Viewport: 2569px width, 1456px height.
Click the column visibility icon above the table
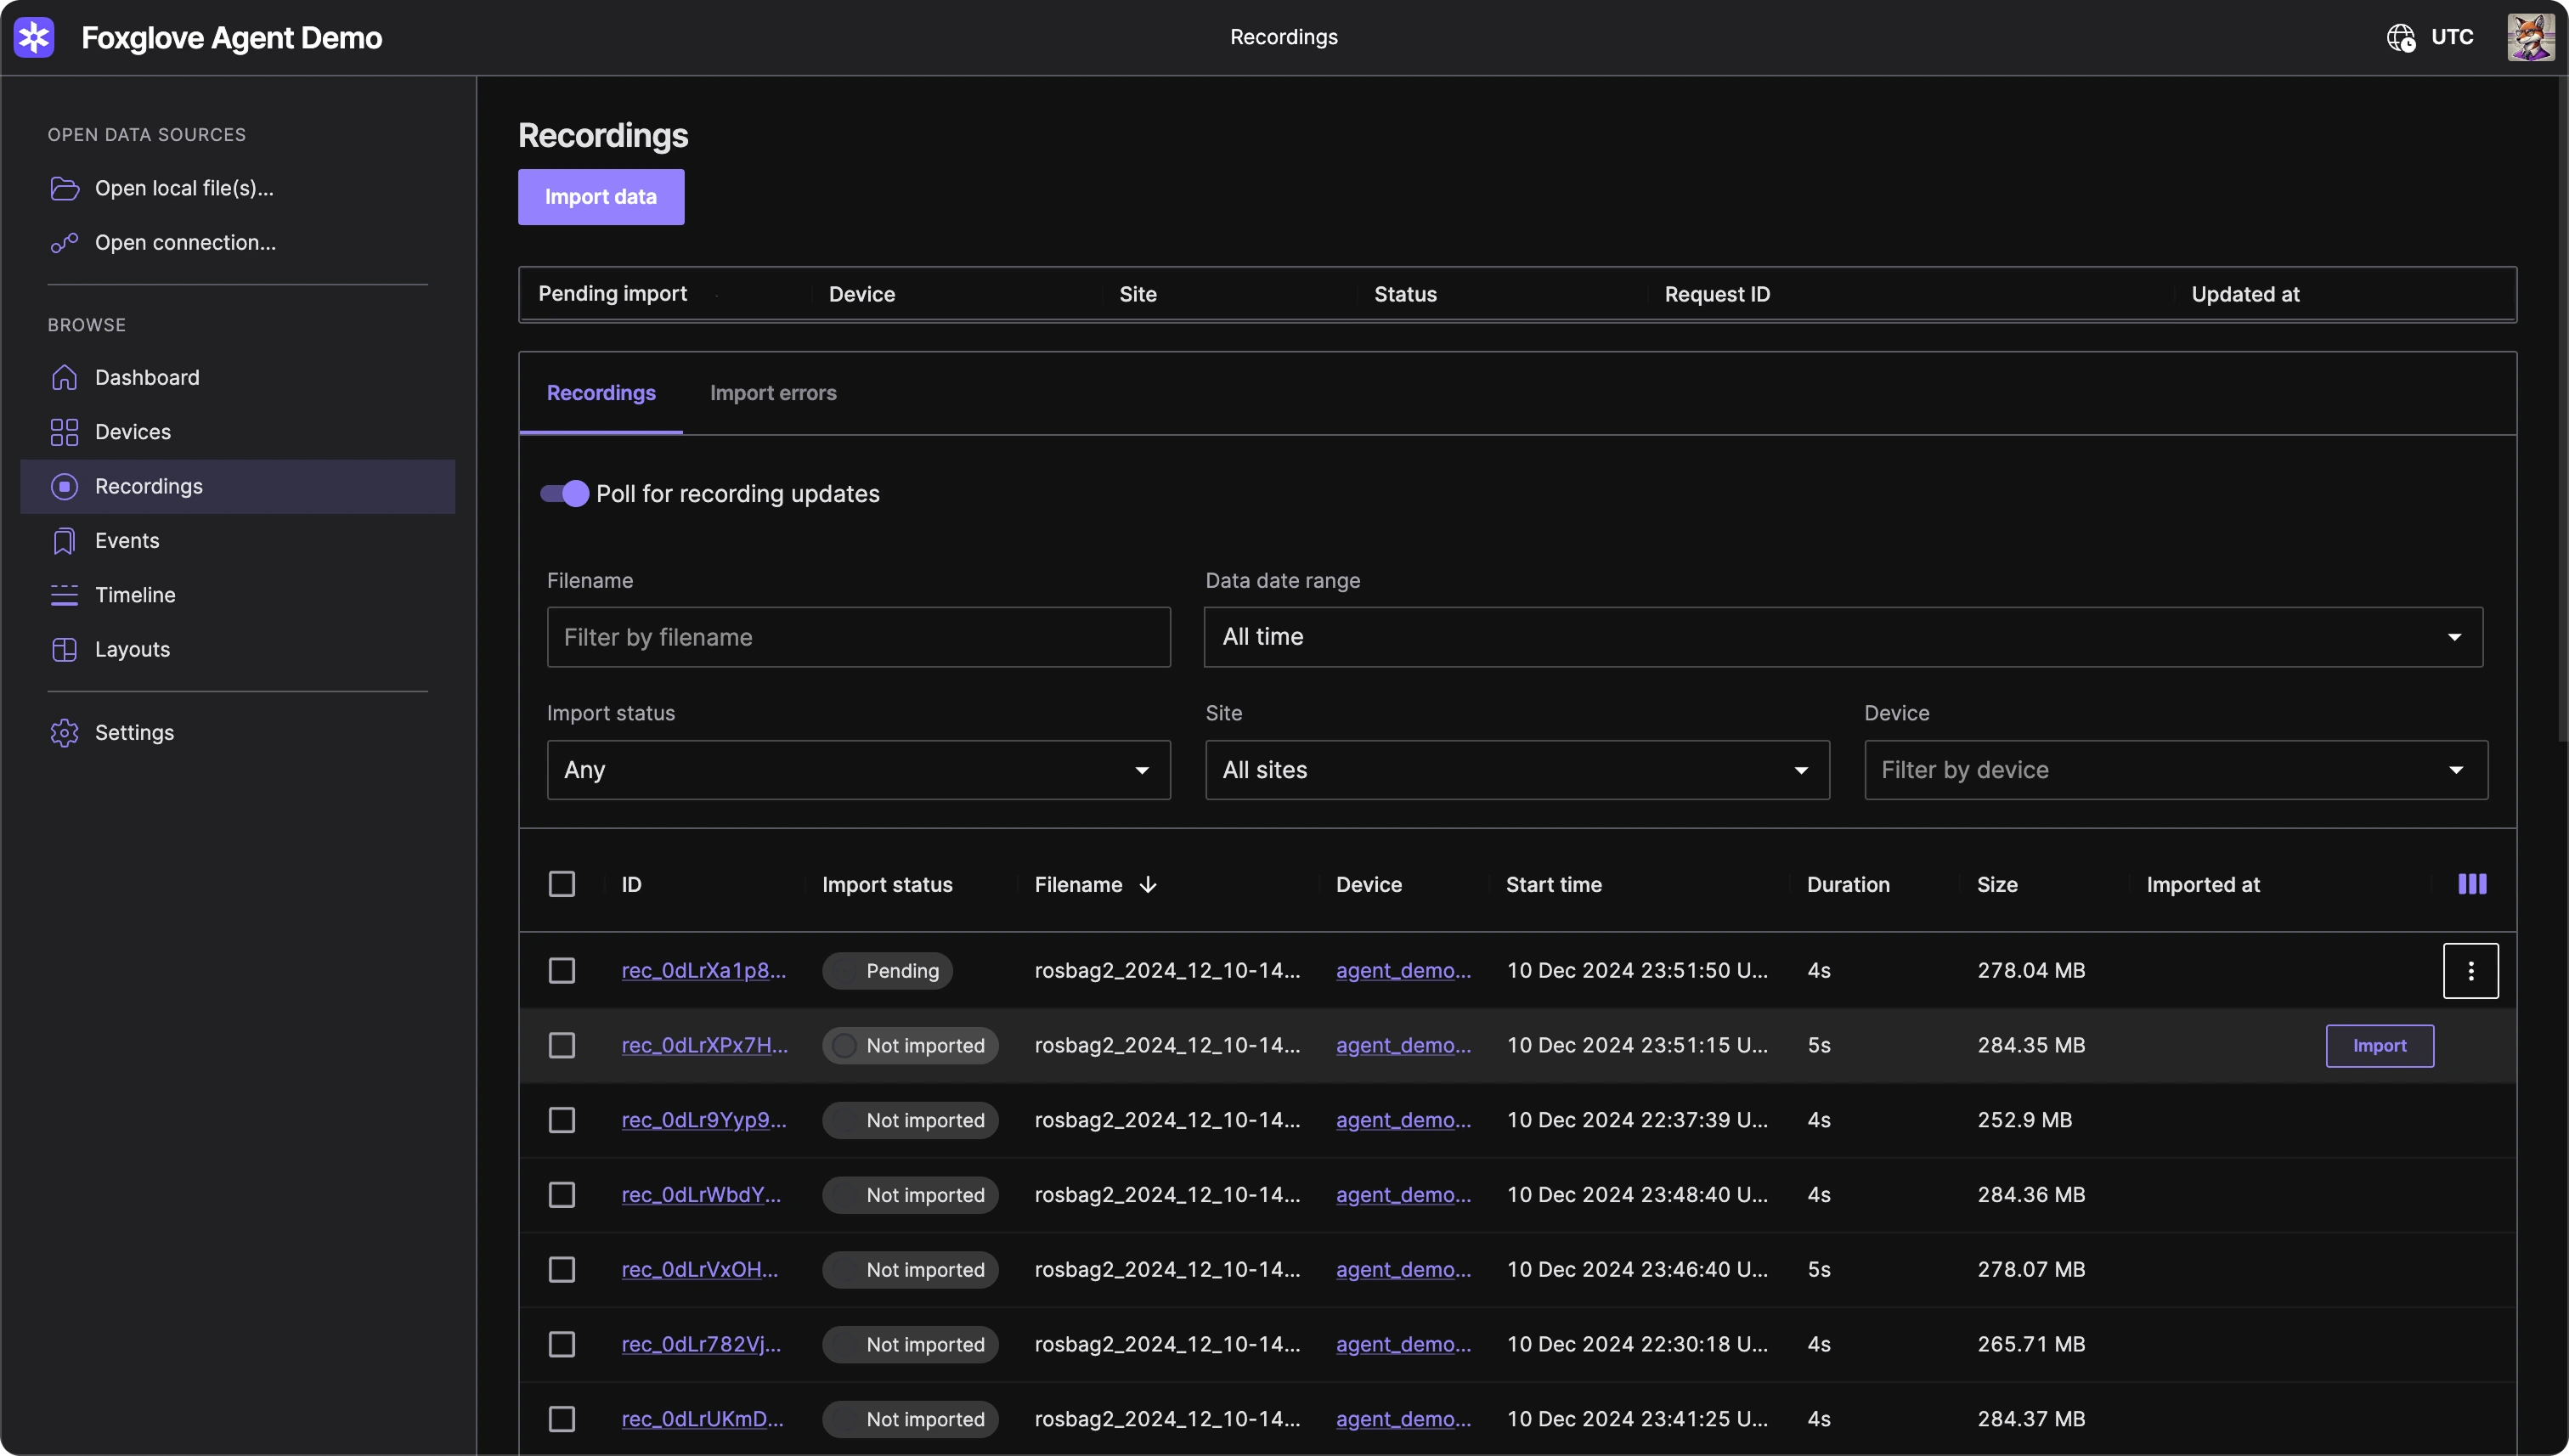pos(2471,884)
